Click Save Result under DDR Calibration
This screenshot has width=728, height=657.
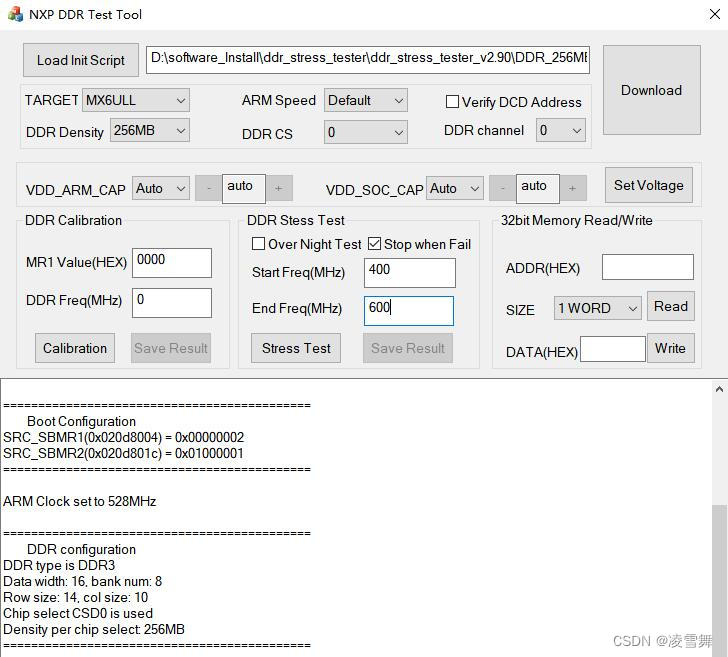click(x=171, y=348)
